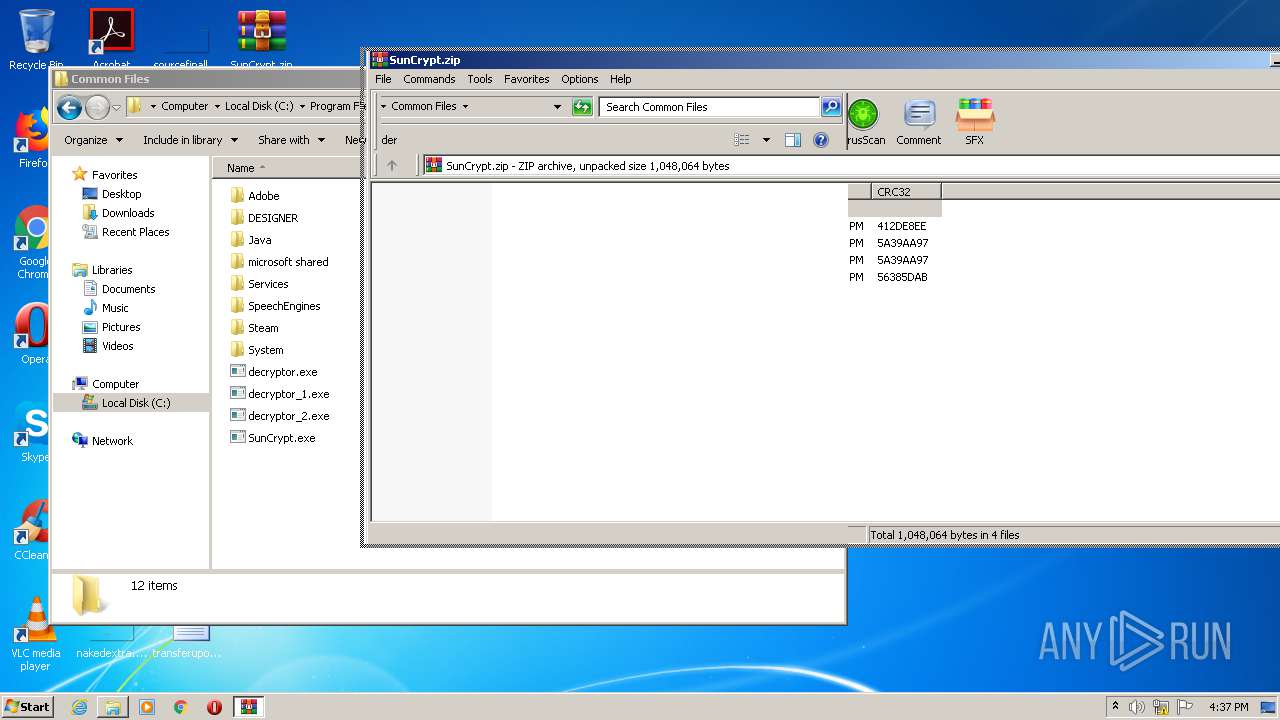Click the change view icon
The image size is (1280, 720).
click(x=742, y=140)
